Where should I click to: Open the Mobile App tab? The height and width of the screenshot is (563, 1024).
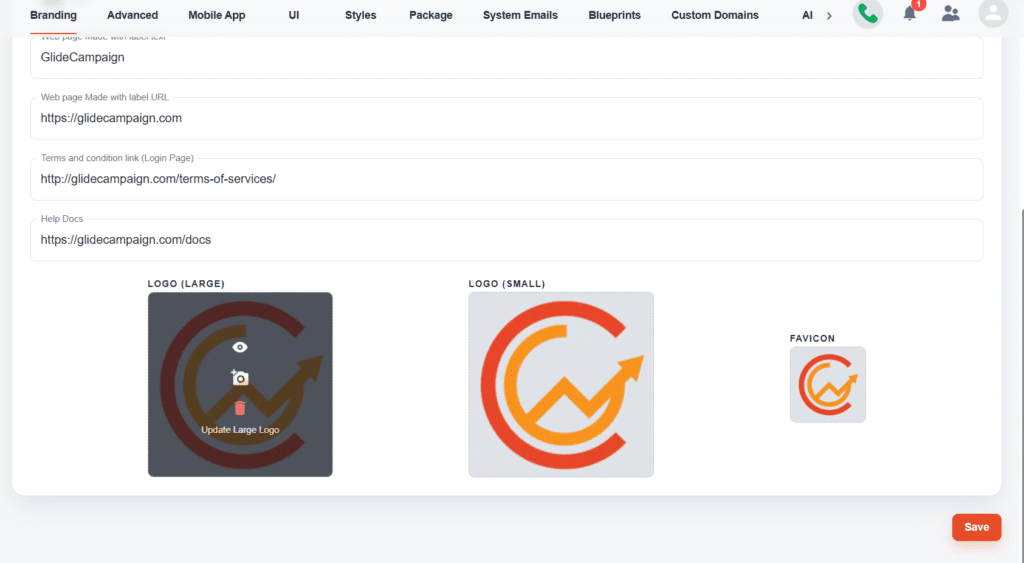[x=217, y=15]
